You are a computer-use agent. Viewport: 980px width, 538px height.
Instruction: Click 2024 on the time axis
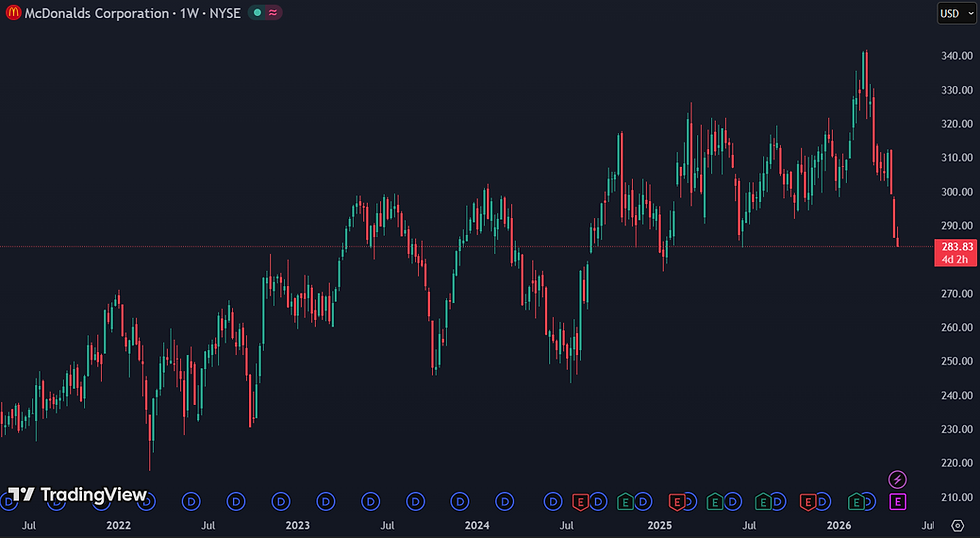pos(477,526)
